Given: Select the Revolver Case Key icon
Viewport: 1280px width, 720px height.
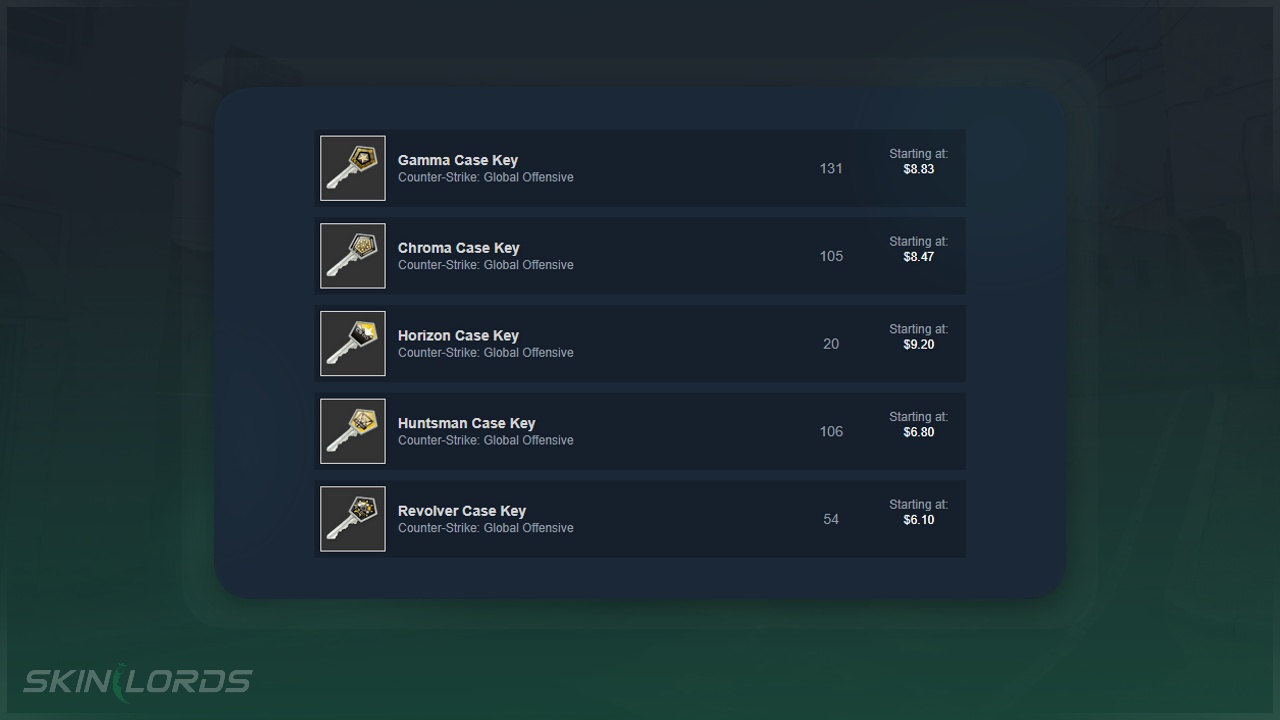Looking at the screenshot, I should [x=353, y=519].
